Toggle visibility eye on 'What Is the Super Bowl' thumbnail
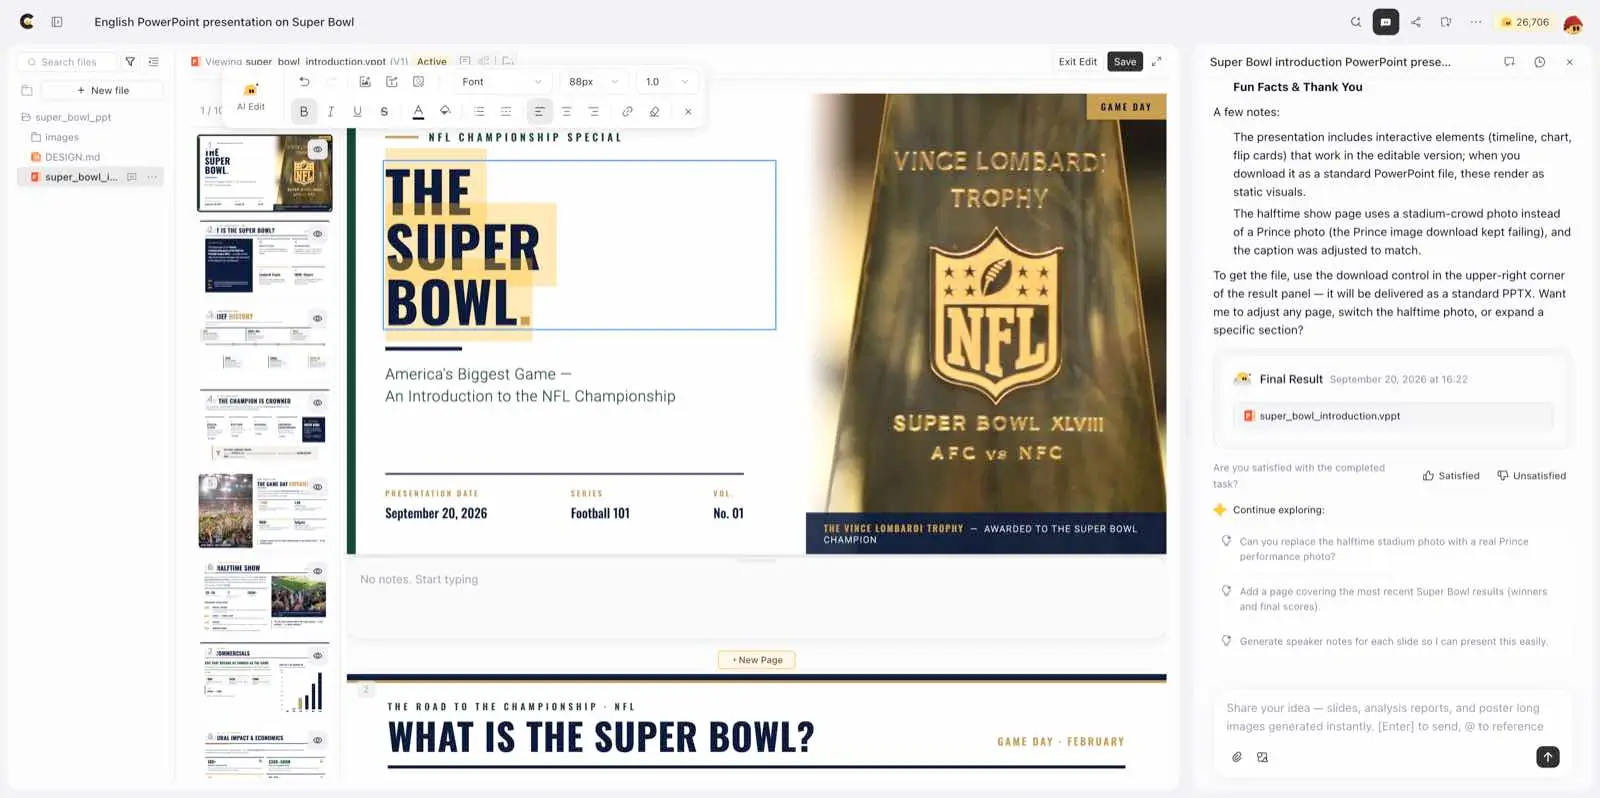The height and width of the screenshot is (798, 1600). point(318,234)
